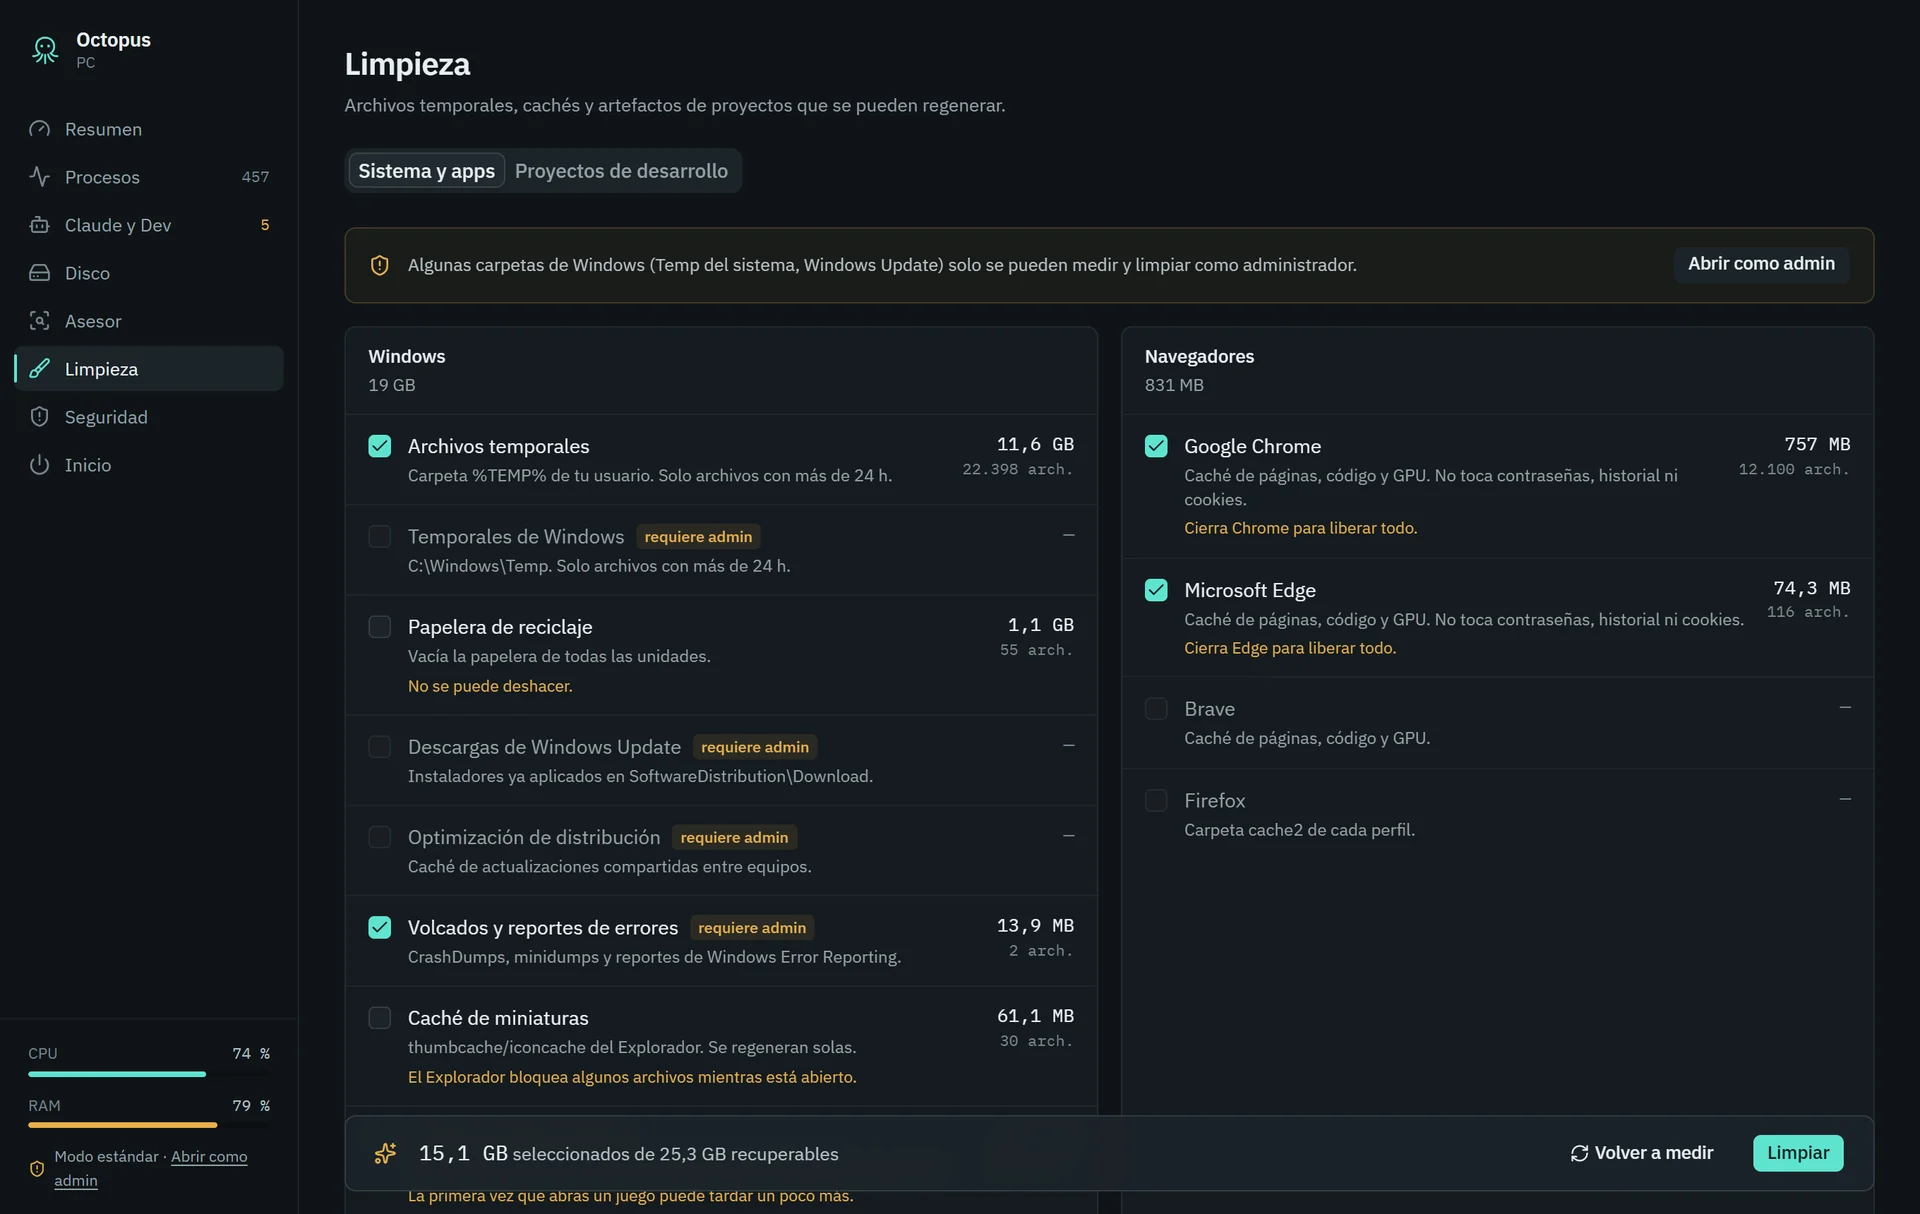Image resolution: width=1920 pixels, height=1214 pixels.
Task: Click the Limpiar button
Action: 1798,1153
